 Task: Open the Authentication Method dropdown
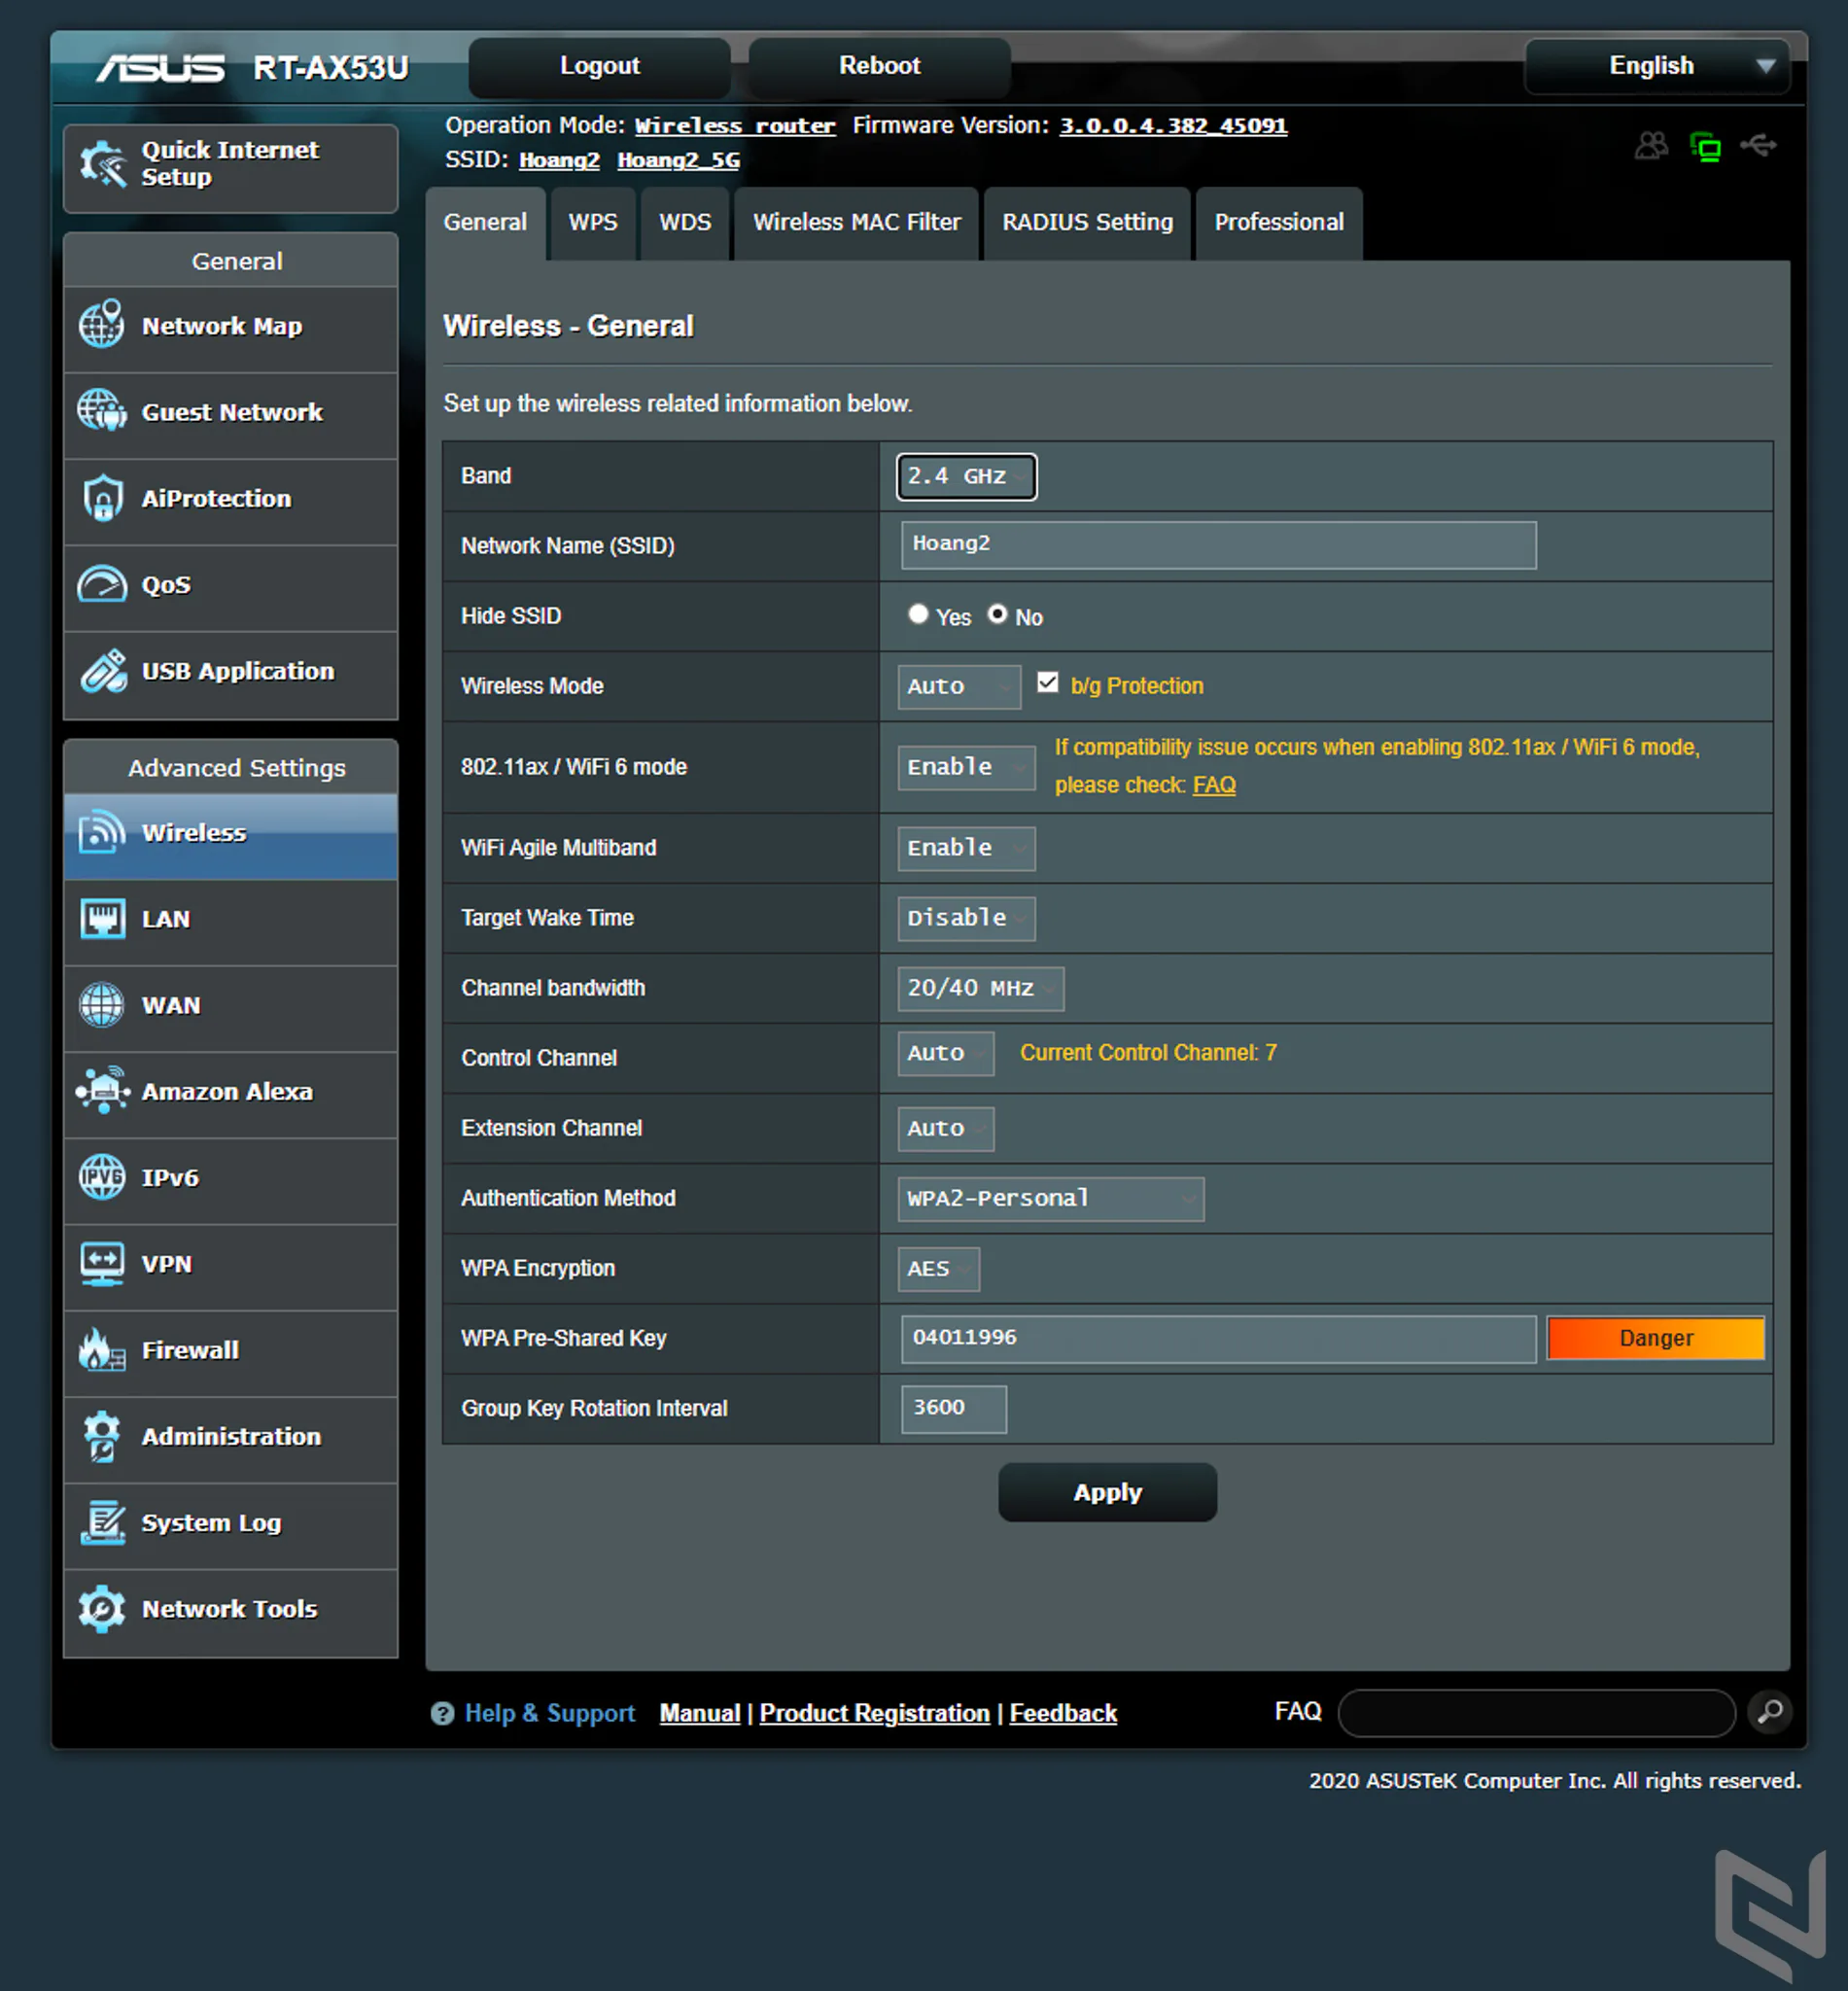pyautogui.click(x=1051, y=1199)
